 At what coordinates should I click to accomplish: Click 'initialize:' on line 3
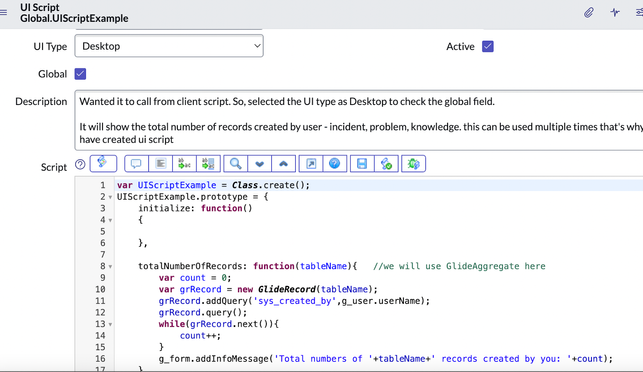[x=166, y=208]
